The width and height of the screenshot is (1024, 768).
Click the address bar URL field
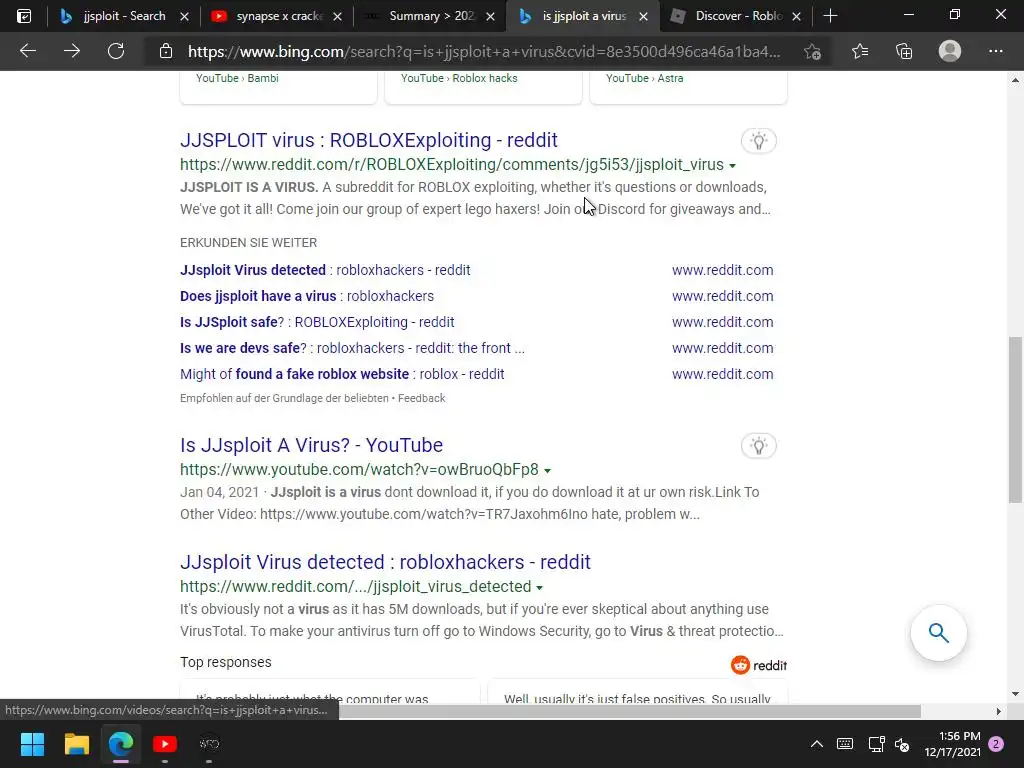pyautogui.click(x=484, y=52)
